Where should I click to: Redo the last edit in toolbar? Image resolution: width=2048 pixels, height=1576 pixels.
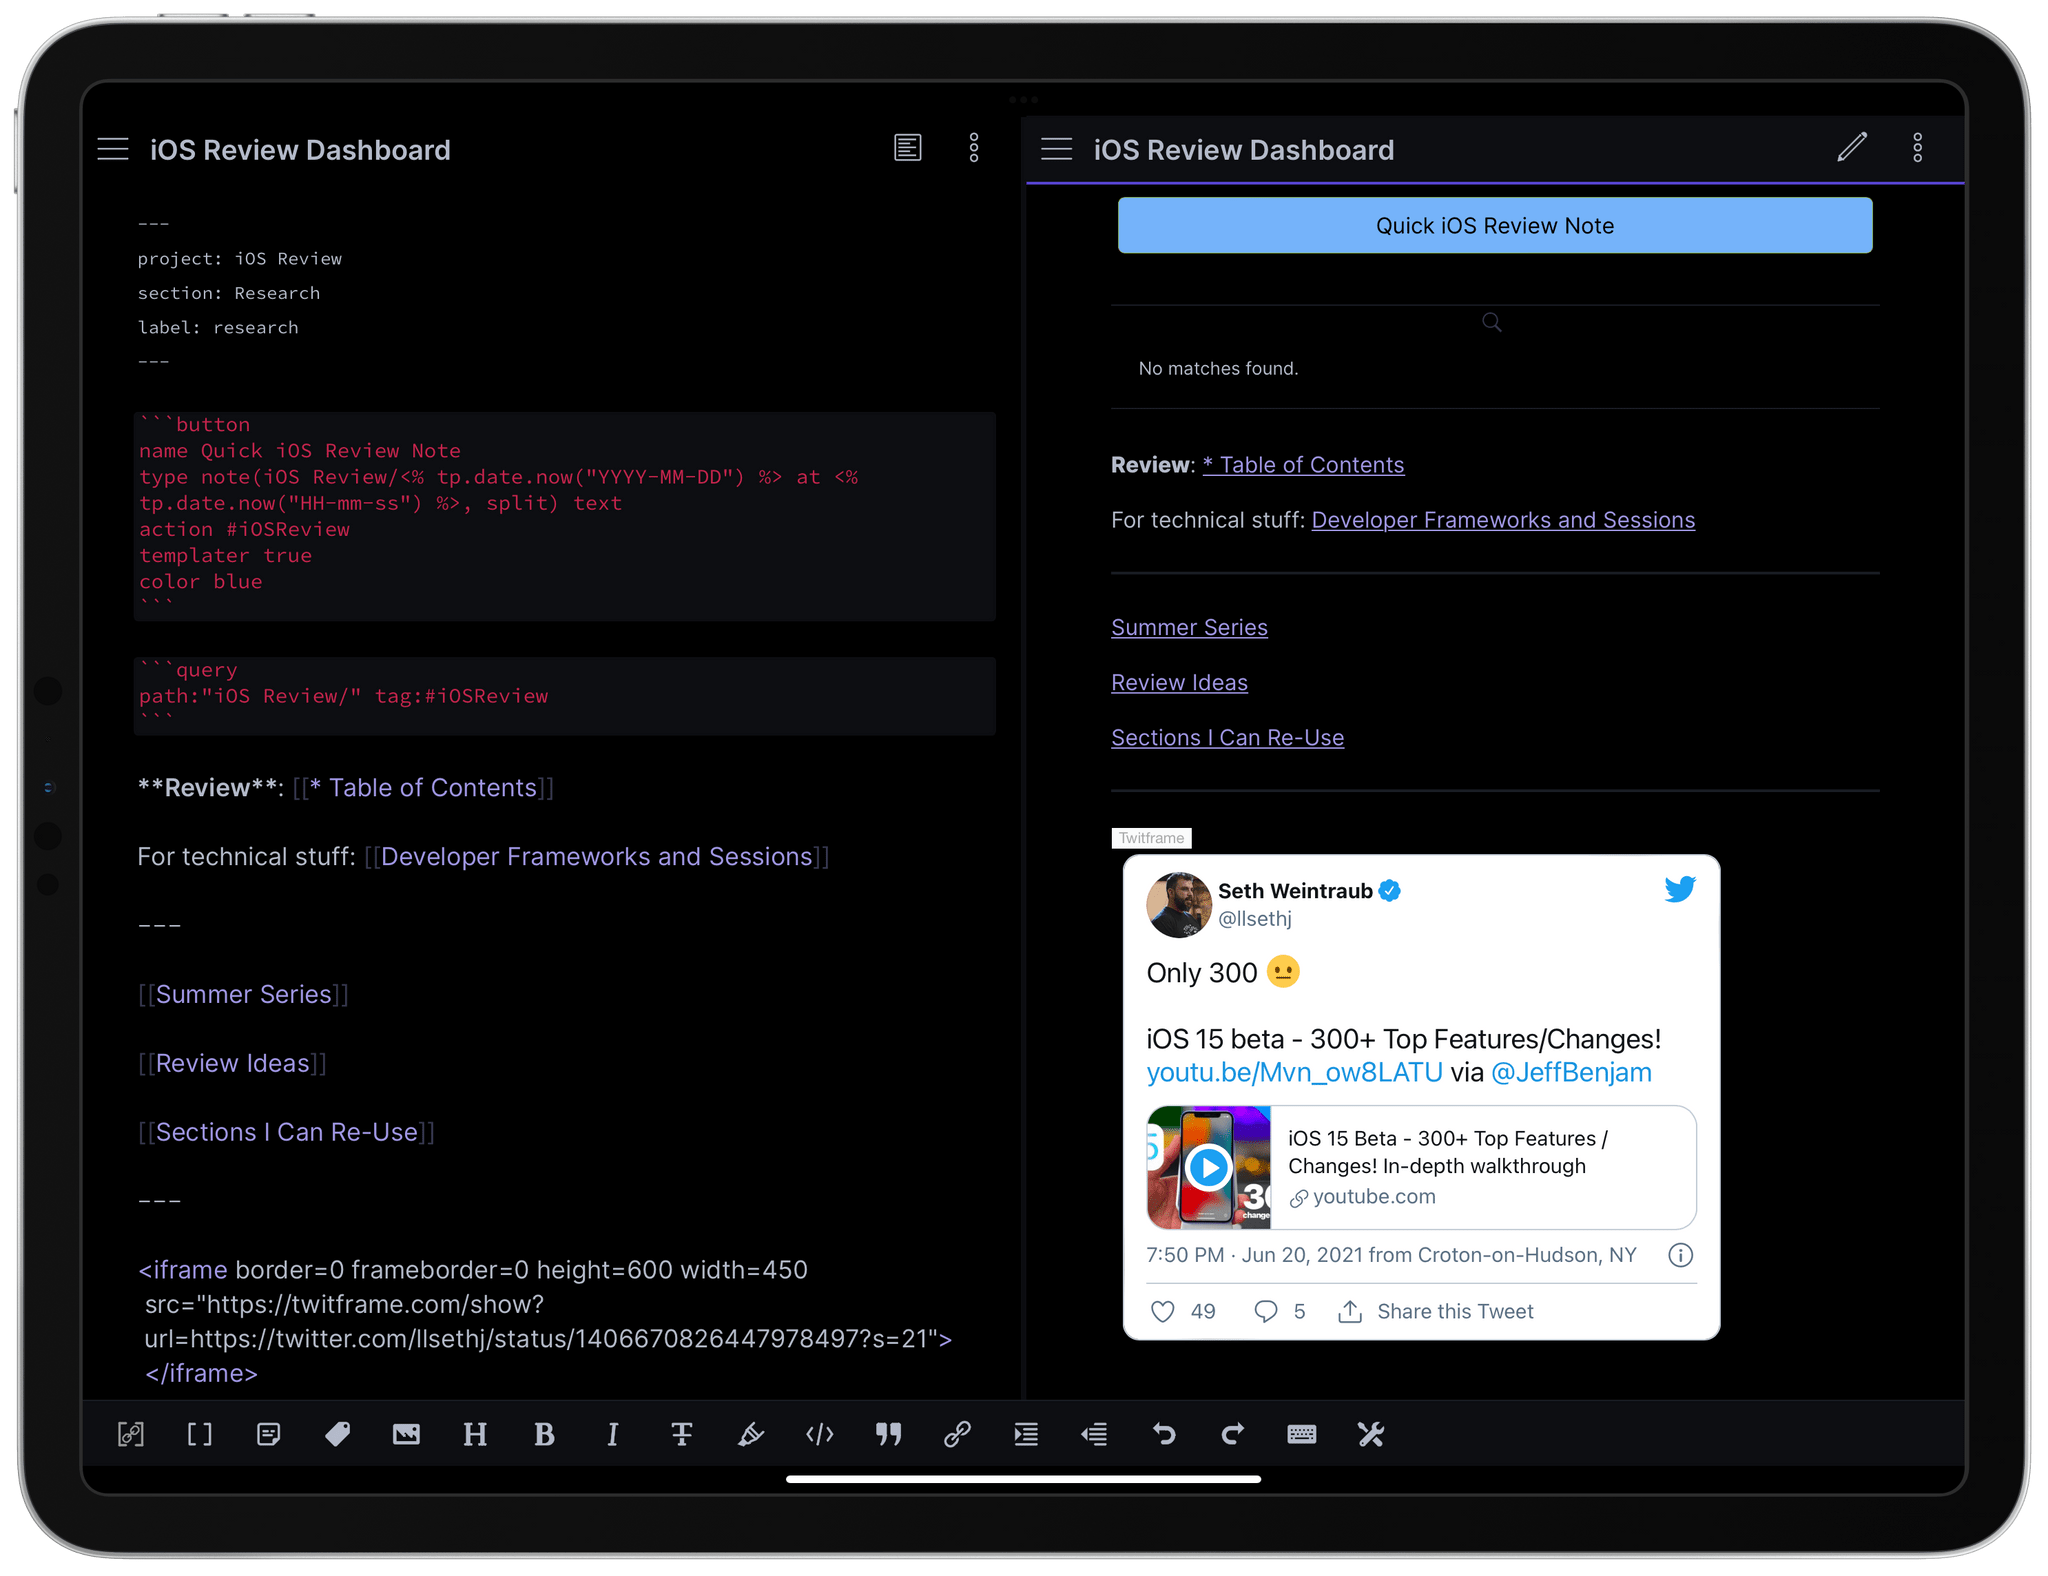coord(1233,1434)
